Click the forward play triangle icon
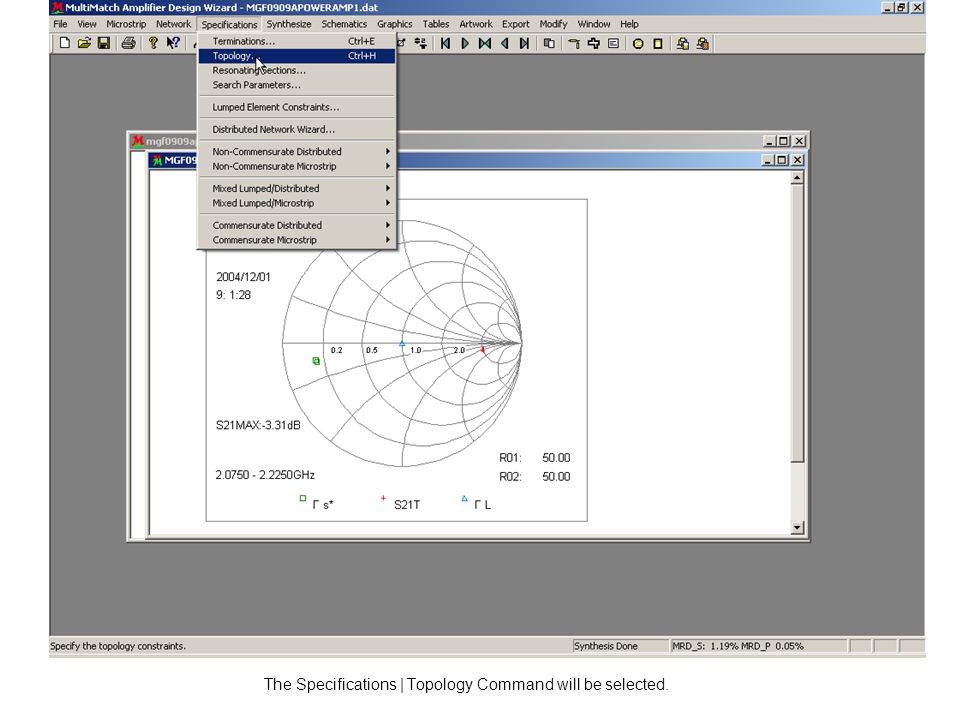This screenshot has height=720, width=960. 465,43
